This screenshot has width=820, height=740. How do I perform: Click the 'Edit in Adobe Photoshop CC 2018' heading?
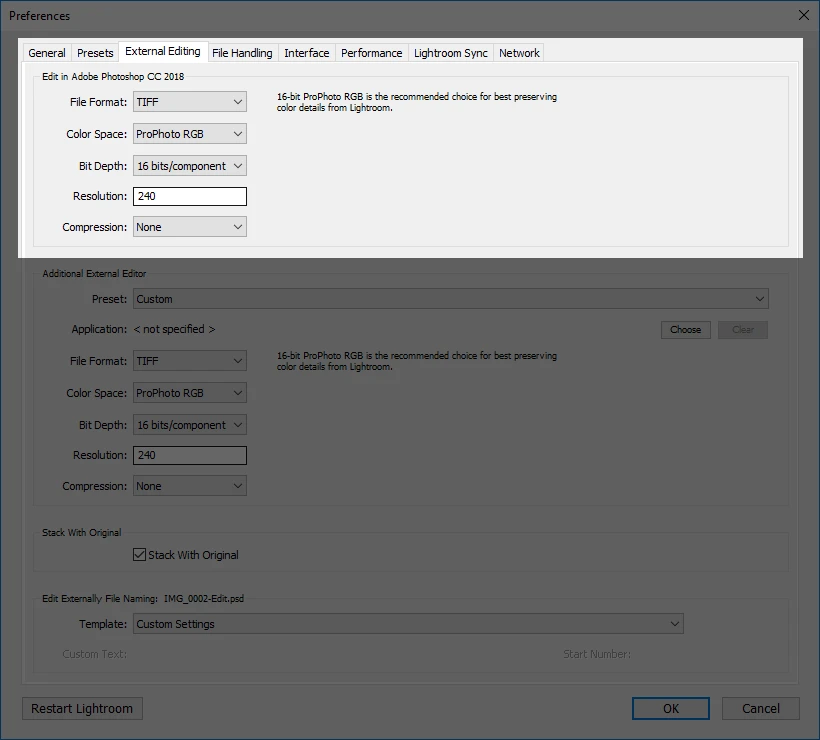[x=113, y=76]
